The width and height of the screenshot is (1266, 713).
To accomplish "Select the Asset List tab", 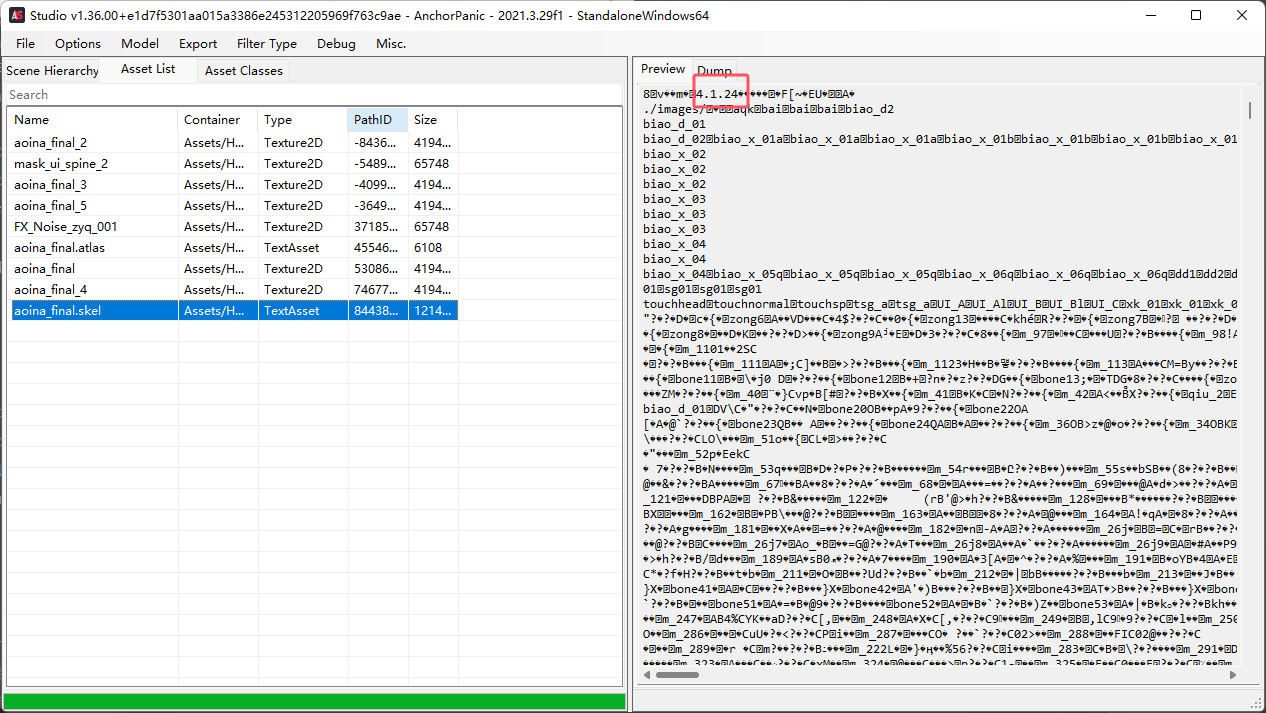I will pyautogui.click(x=148, y=69).
